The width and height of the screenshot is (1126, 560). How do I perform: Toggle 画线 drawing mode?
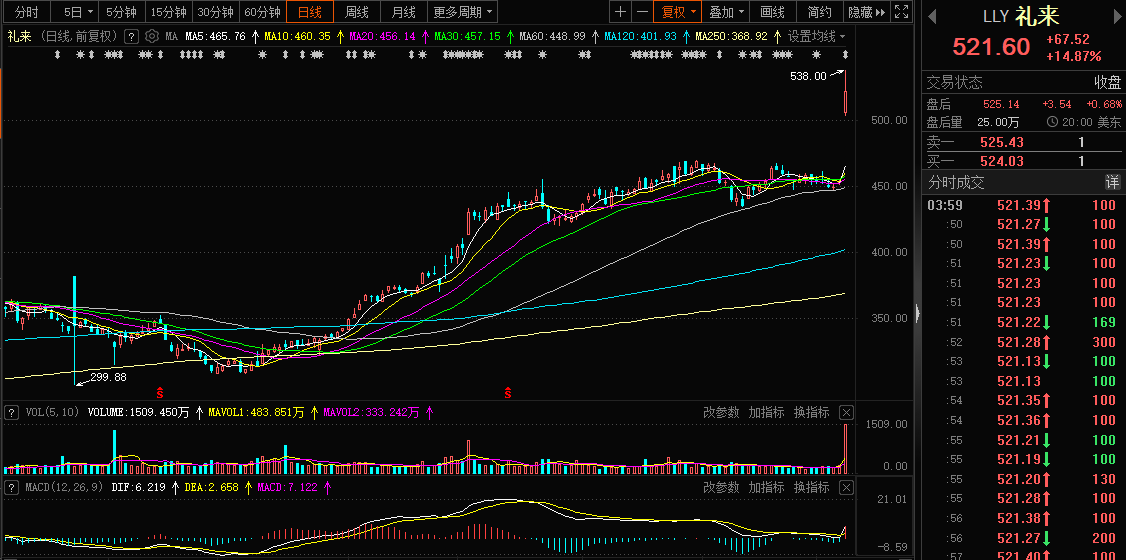[773, 12]
